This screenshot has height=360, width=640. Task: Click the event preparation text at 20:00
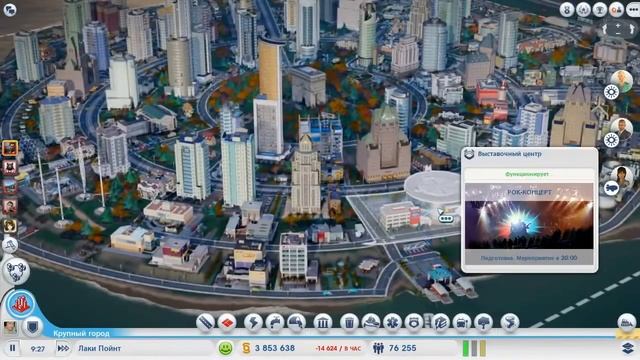(529, 258)
